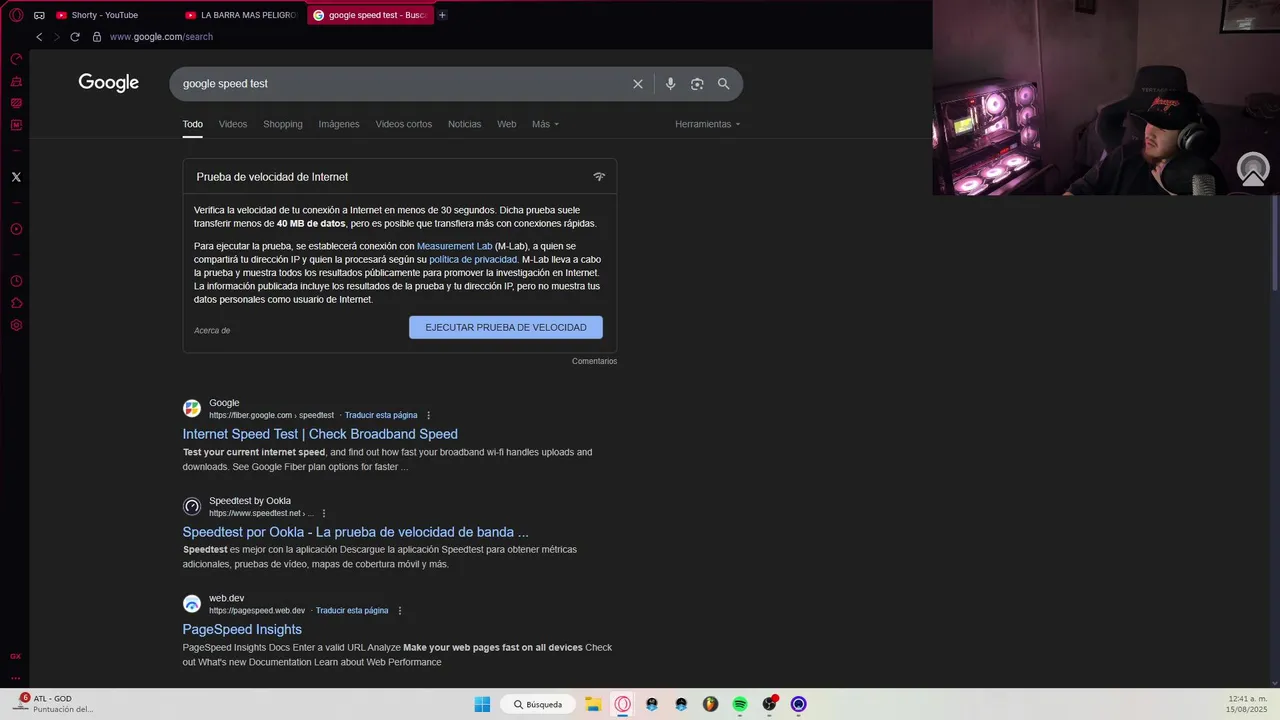Open Extensions cube icon in sidebar
The image size is (1280, 720).
click(16, 303)
